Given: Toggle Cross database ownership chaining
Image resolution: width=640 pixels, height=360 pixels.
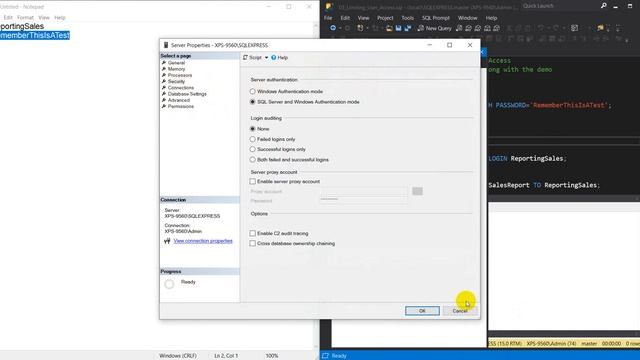Looking at the screenshot, I should pyautogui.click(x=253, y=243).
